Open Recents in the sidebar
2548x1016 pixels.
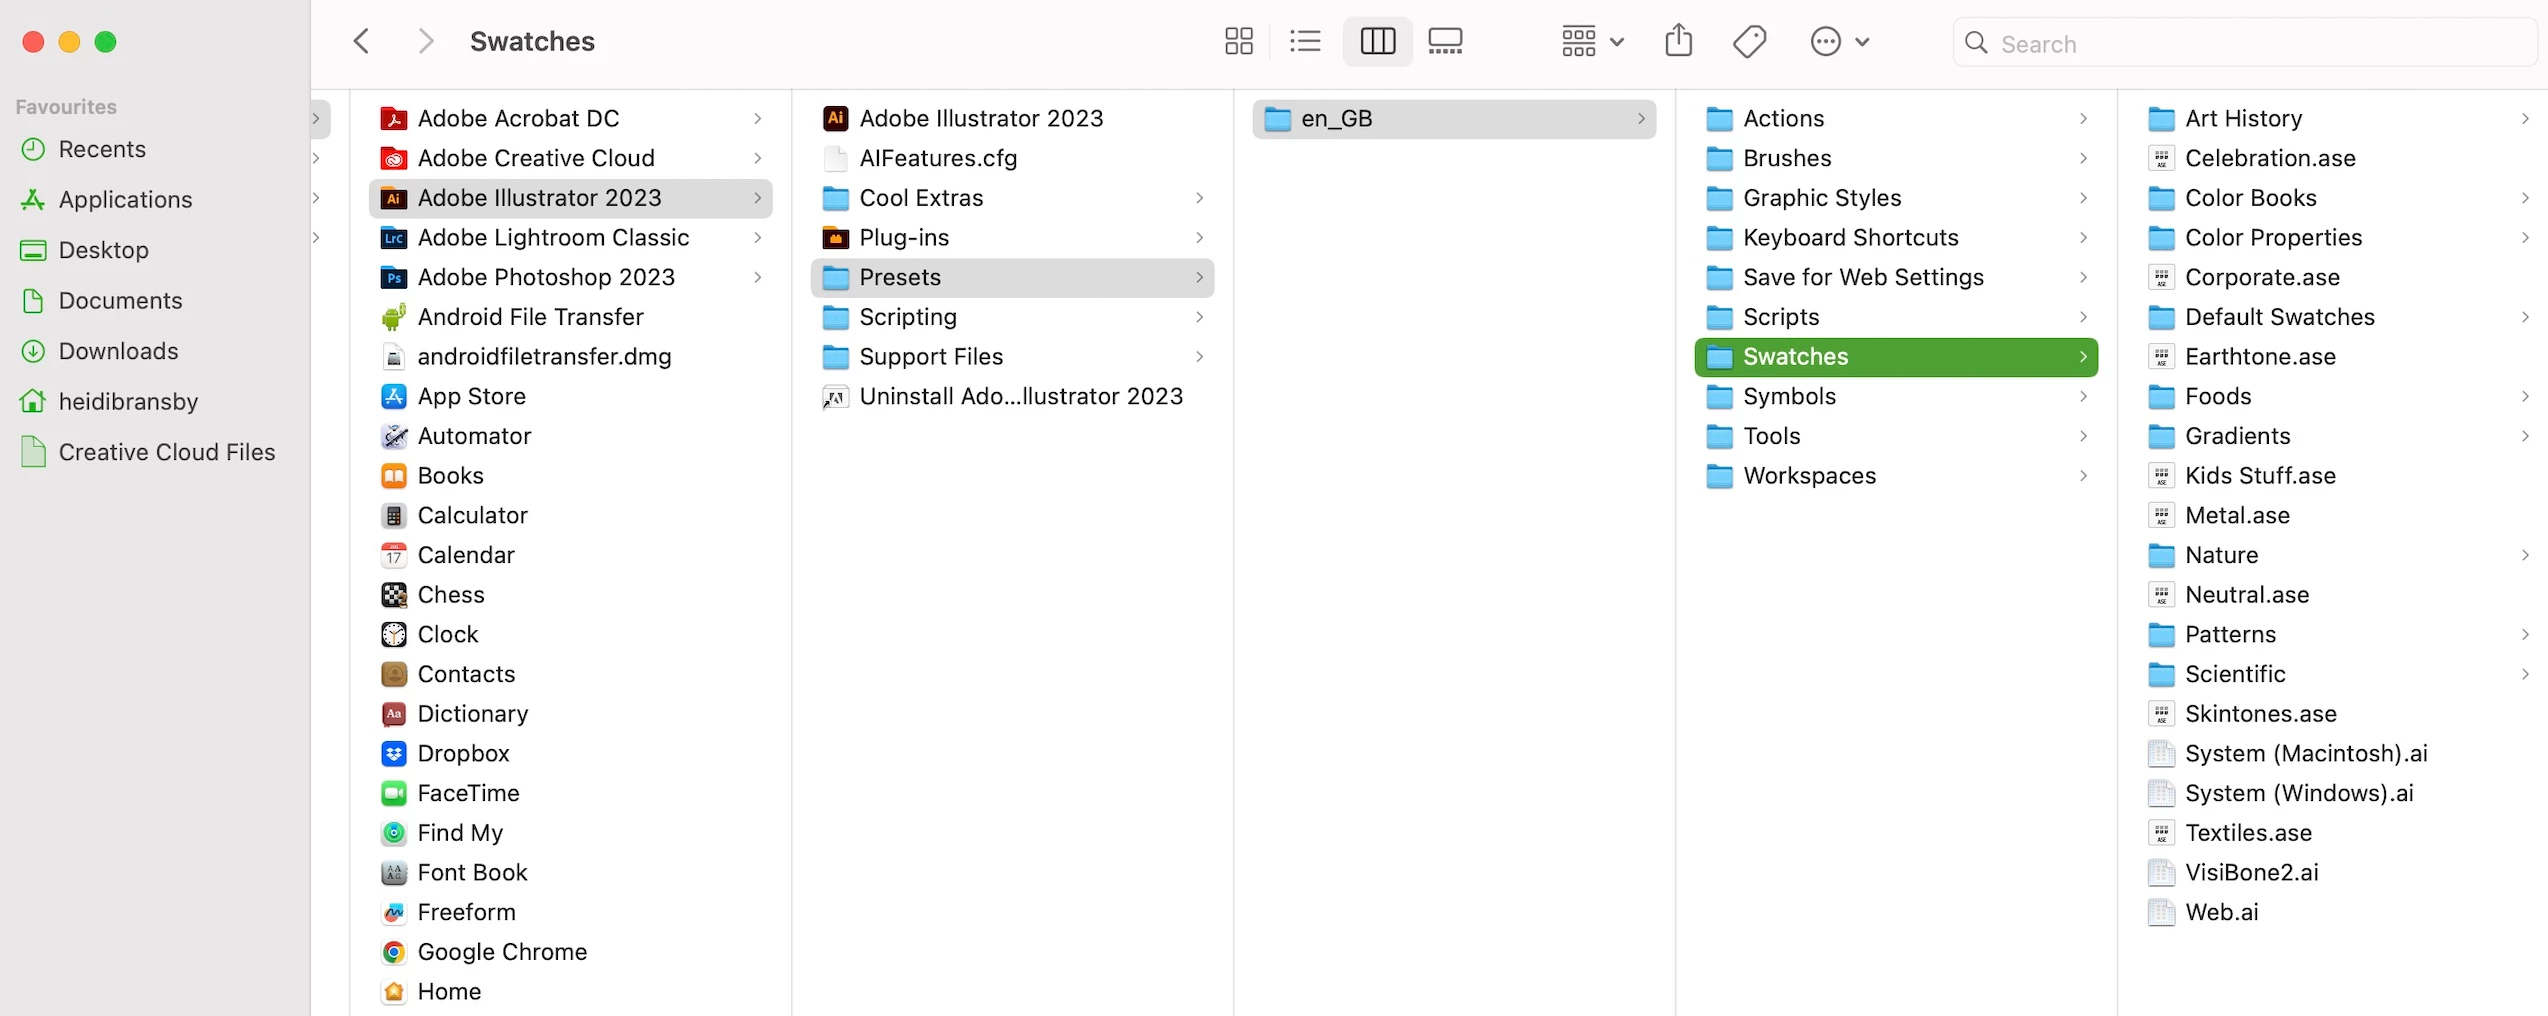[102, 149]
